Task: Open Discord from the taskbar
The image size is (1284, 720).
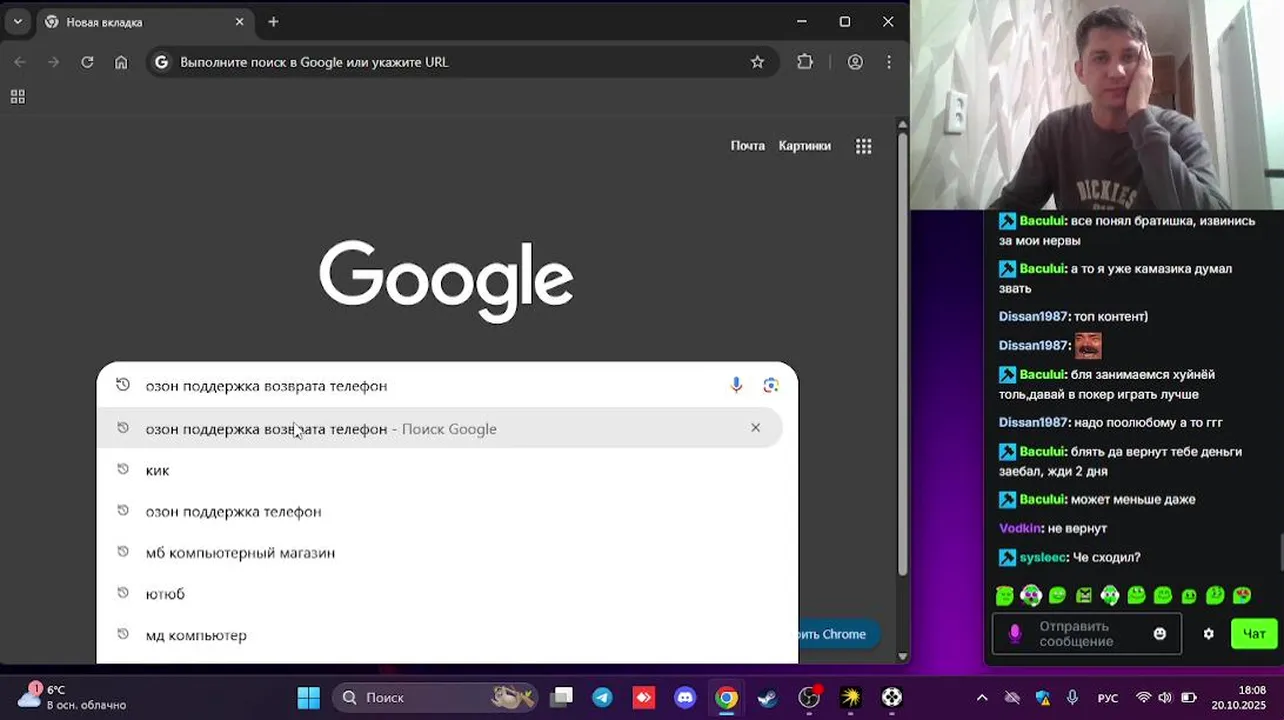Action: click(x=685, y=697)
